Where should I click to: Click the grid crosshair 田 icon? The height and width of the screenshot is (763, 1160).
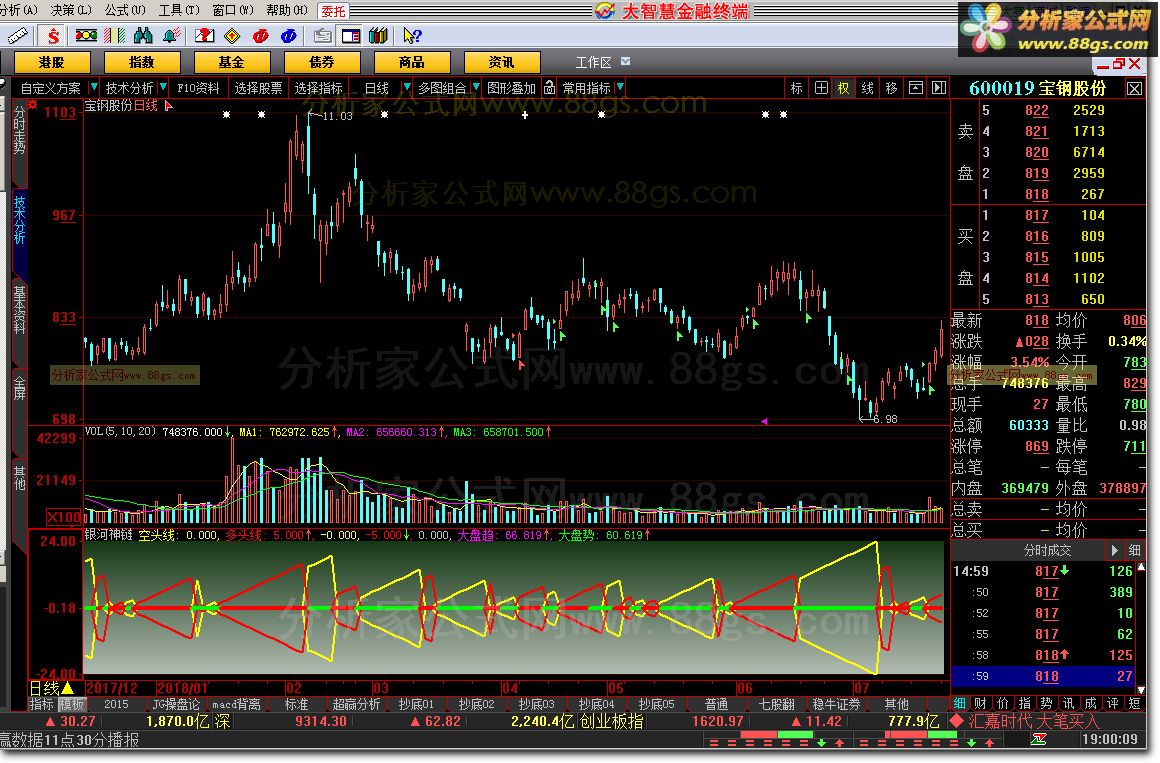821,88
